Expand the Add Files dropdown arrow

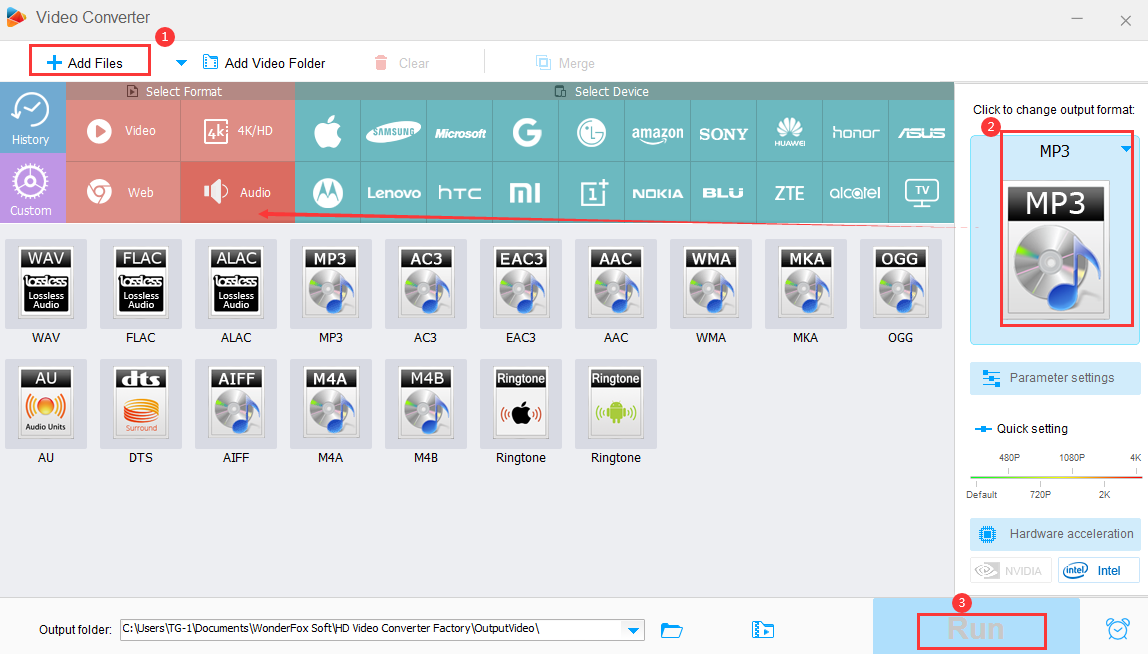tap(181, 63)
